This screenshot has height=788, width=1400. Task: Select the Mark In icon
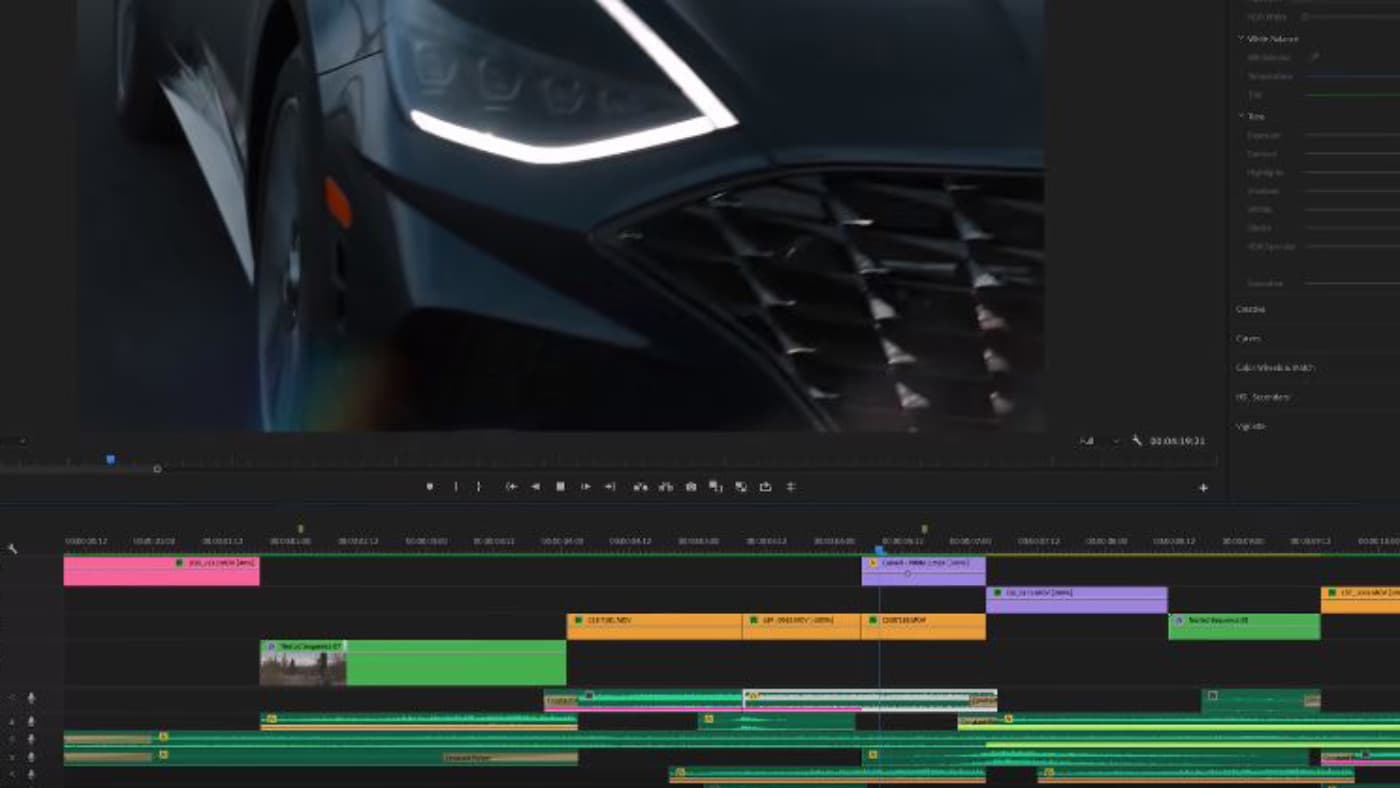(x=456, y=486)
